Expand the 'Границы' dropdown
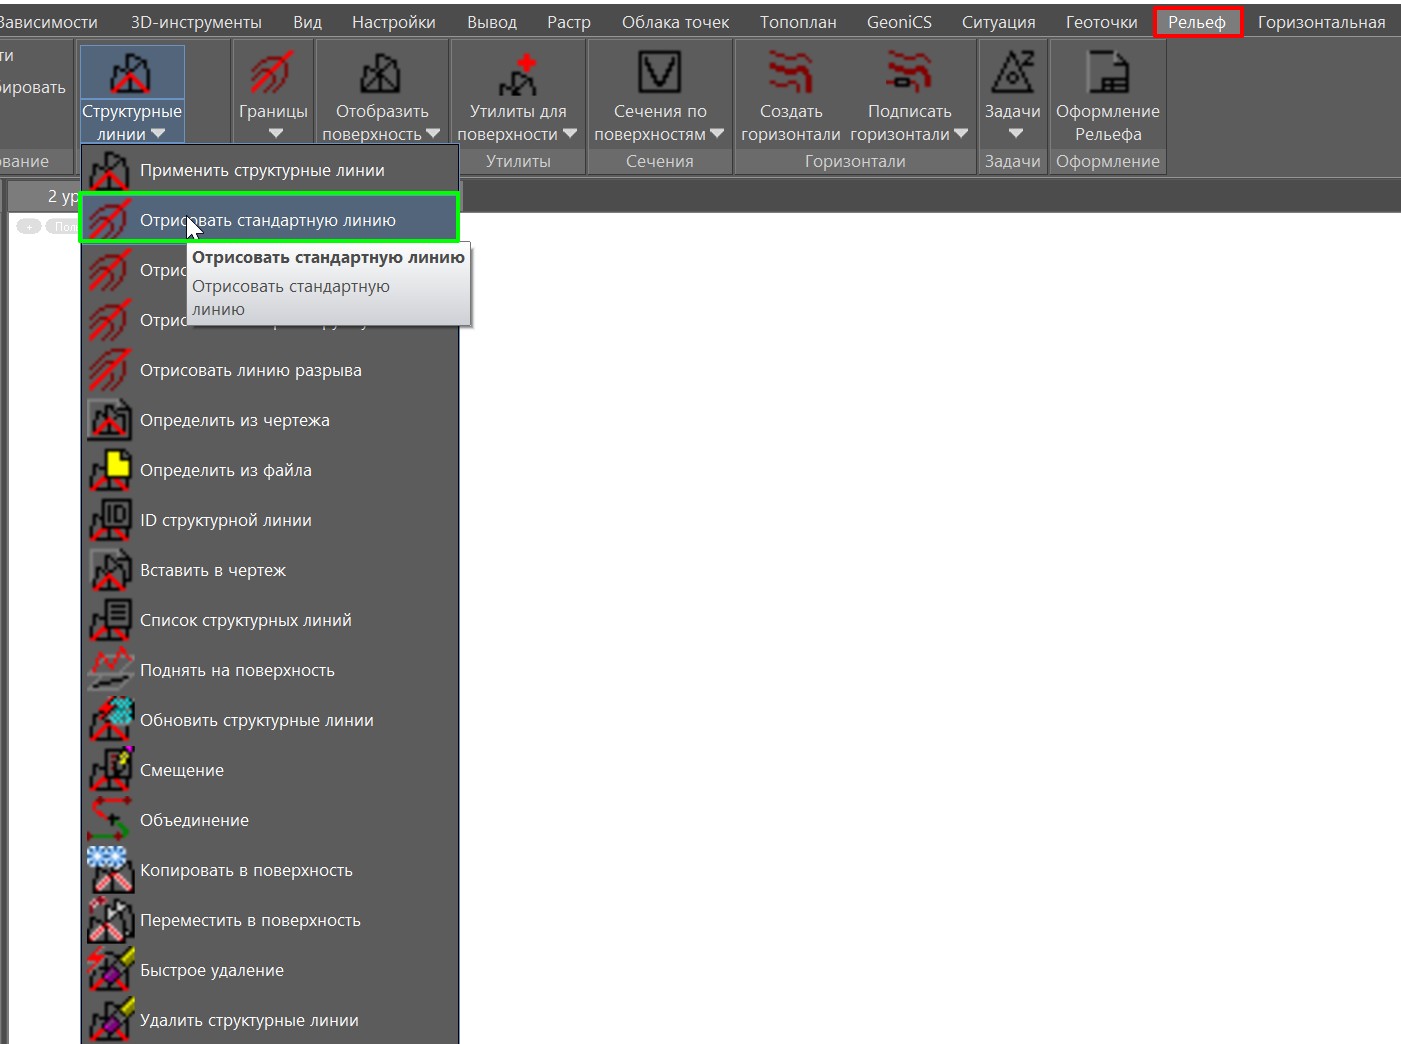 (x=275, y=134)
